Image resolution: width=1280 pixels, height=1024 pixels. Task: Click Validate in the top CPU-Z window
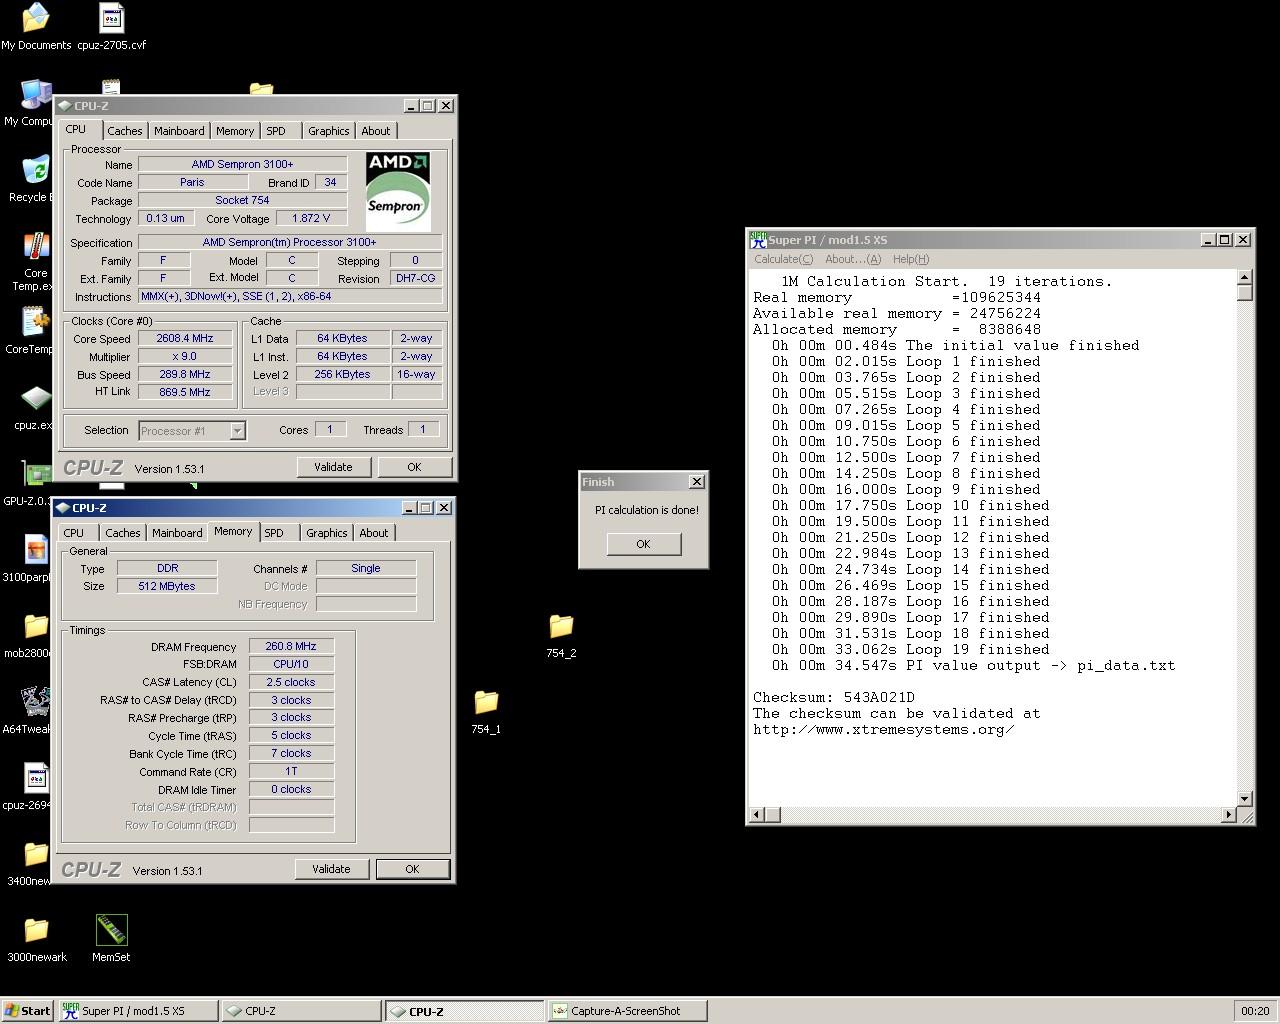[333, 467]
